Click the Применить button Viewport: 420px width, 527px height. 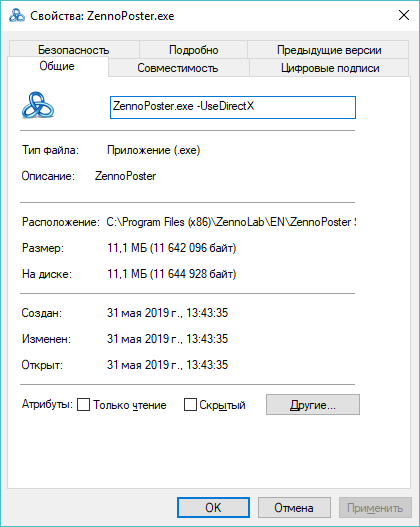[x=375, y=508]
